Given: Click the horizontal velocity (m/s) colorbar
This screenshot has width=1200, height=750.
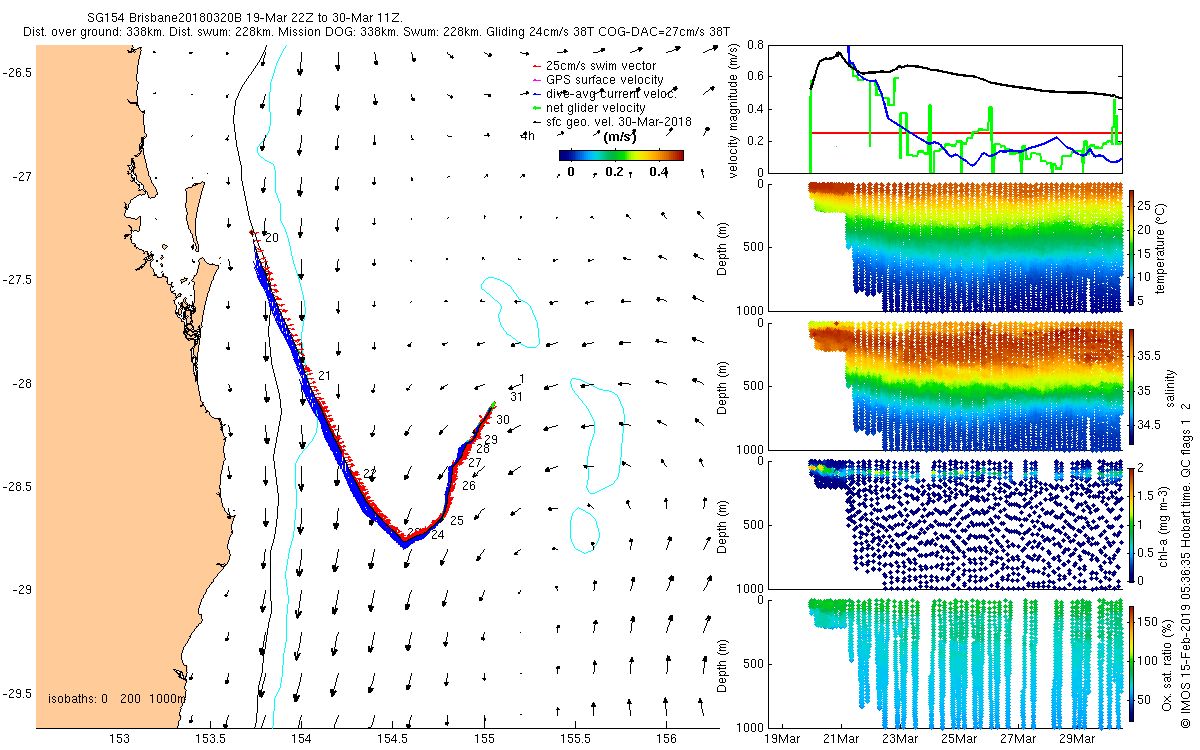Looking at the screenshot, I should click(621, 155).
